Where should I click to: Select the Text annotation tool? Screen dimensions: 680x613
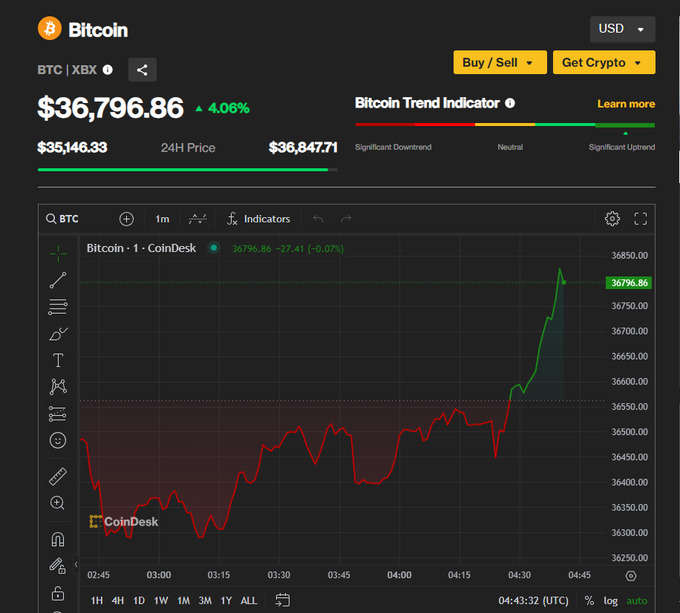tap(58, 360)
